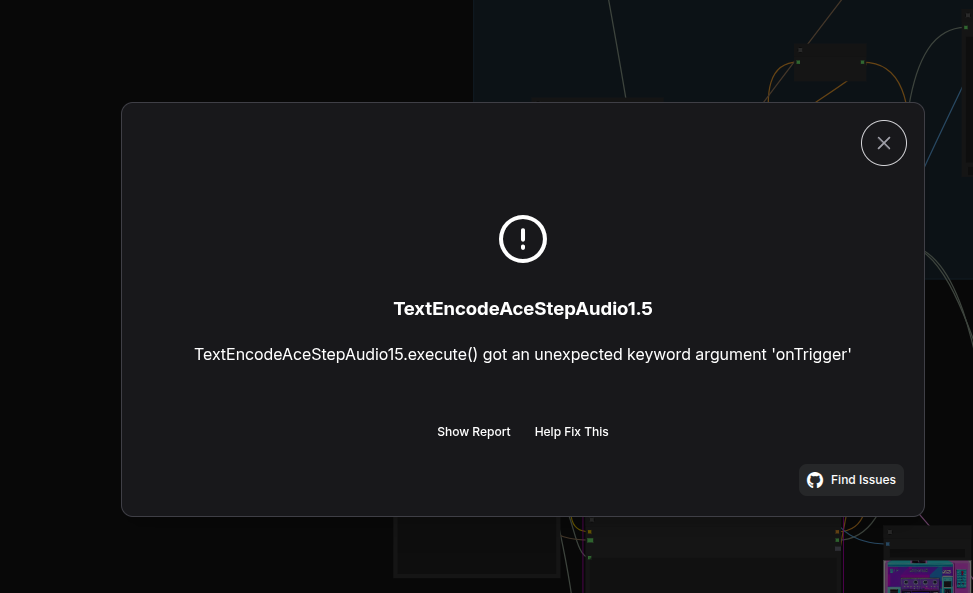Viewport: 973px width, 593px height.
Task: Click Help Fix This button
Action: coord(572,432)
